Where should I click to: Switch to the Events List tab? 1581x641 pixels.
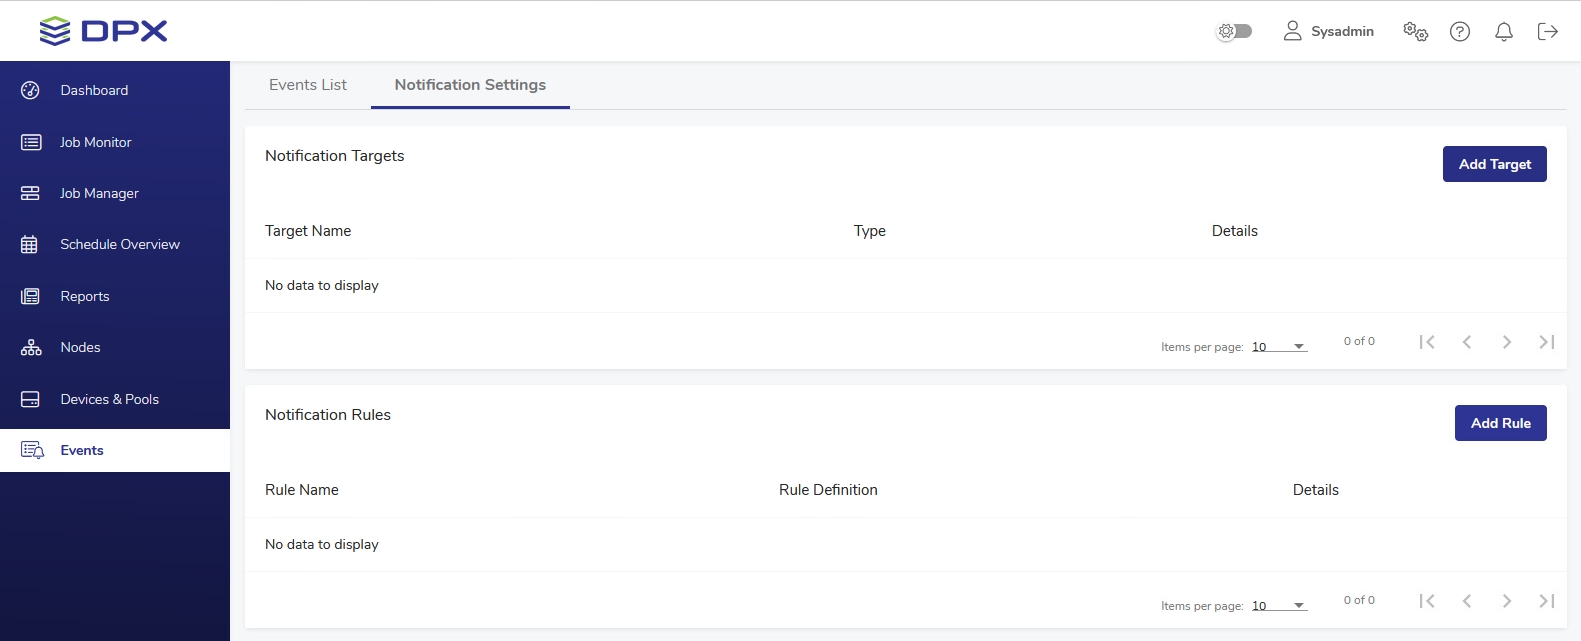point(308,85)
